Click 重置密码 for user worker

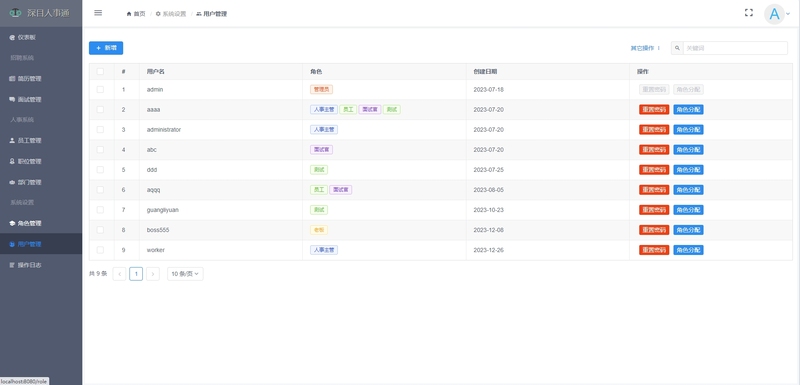coord(654,250)
